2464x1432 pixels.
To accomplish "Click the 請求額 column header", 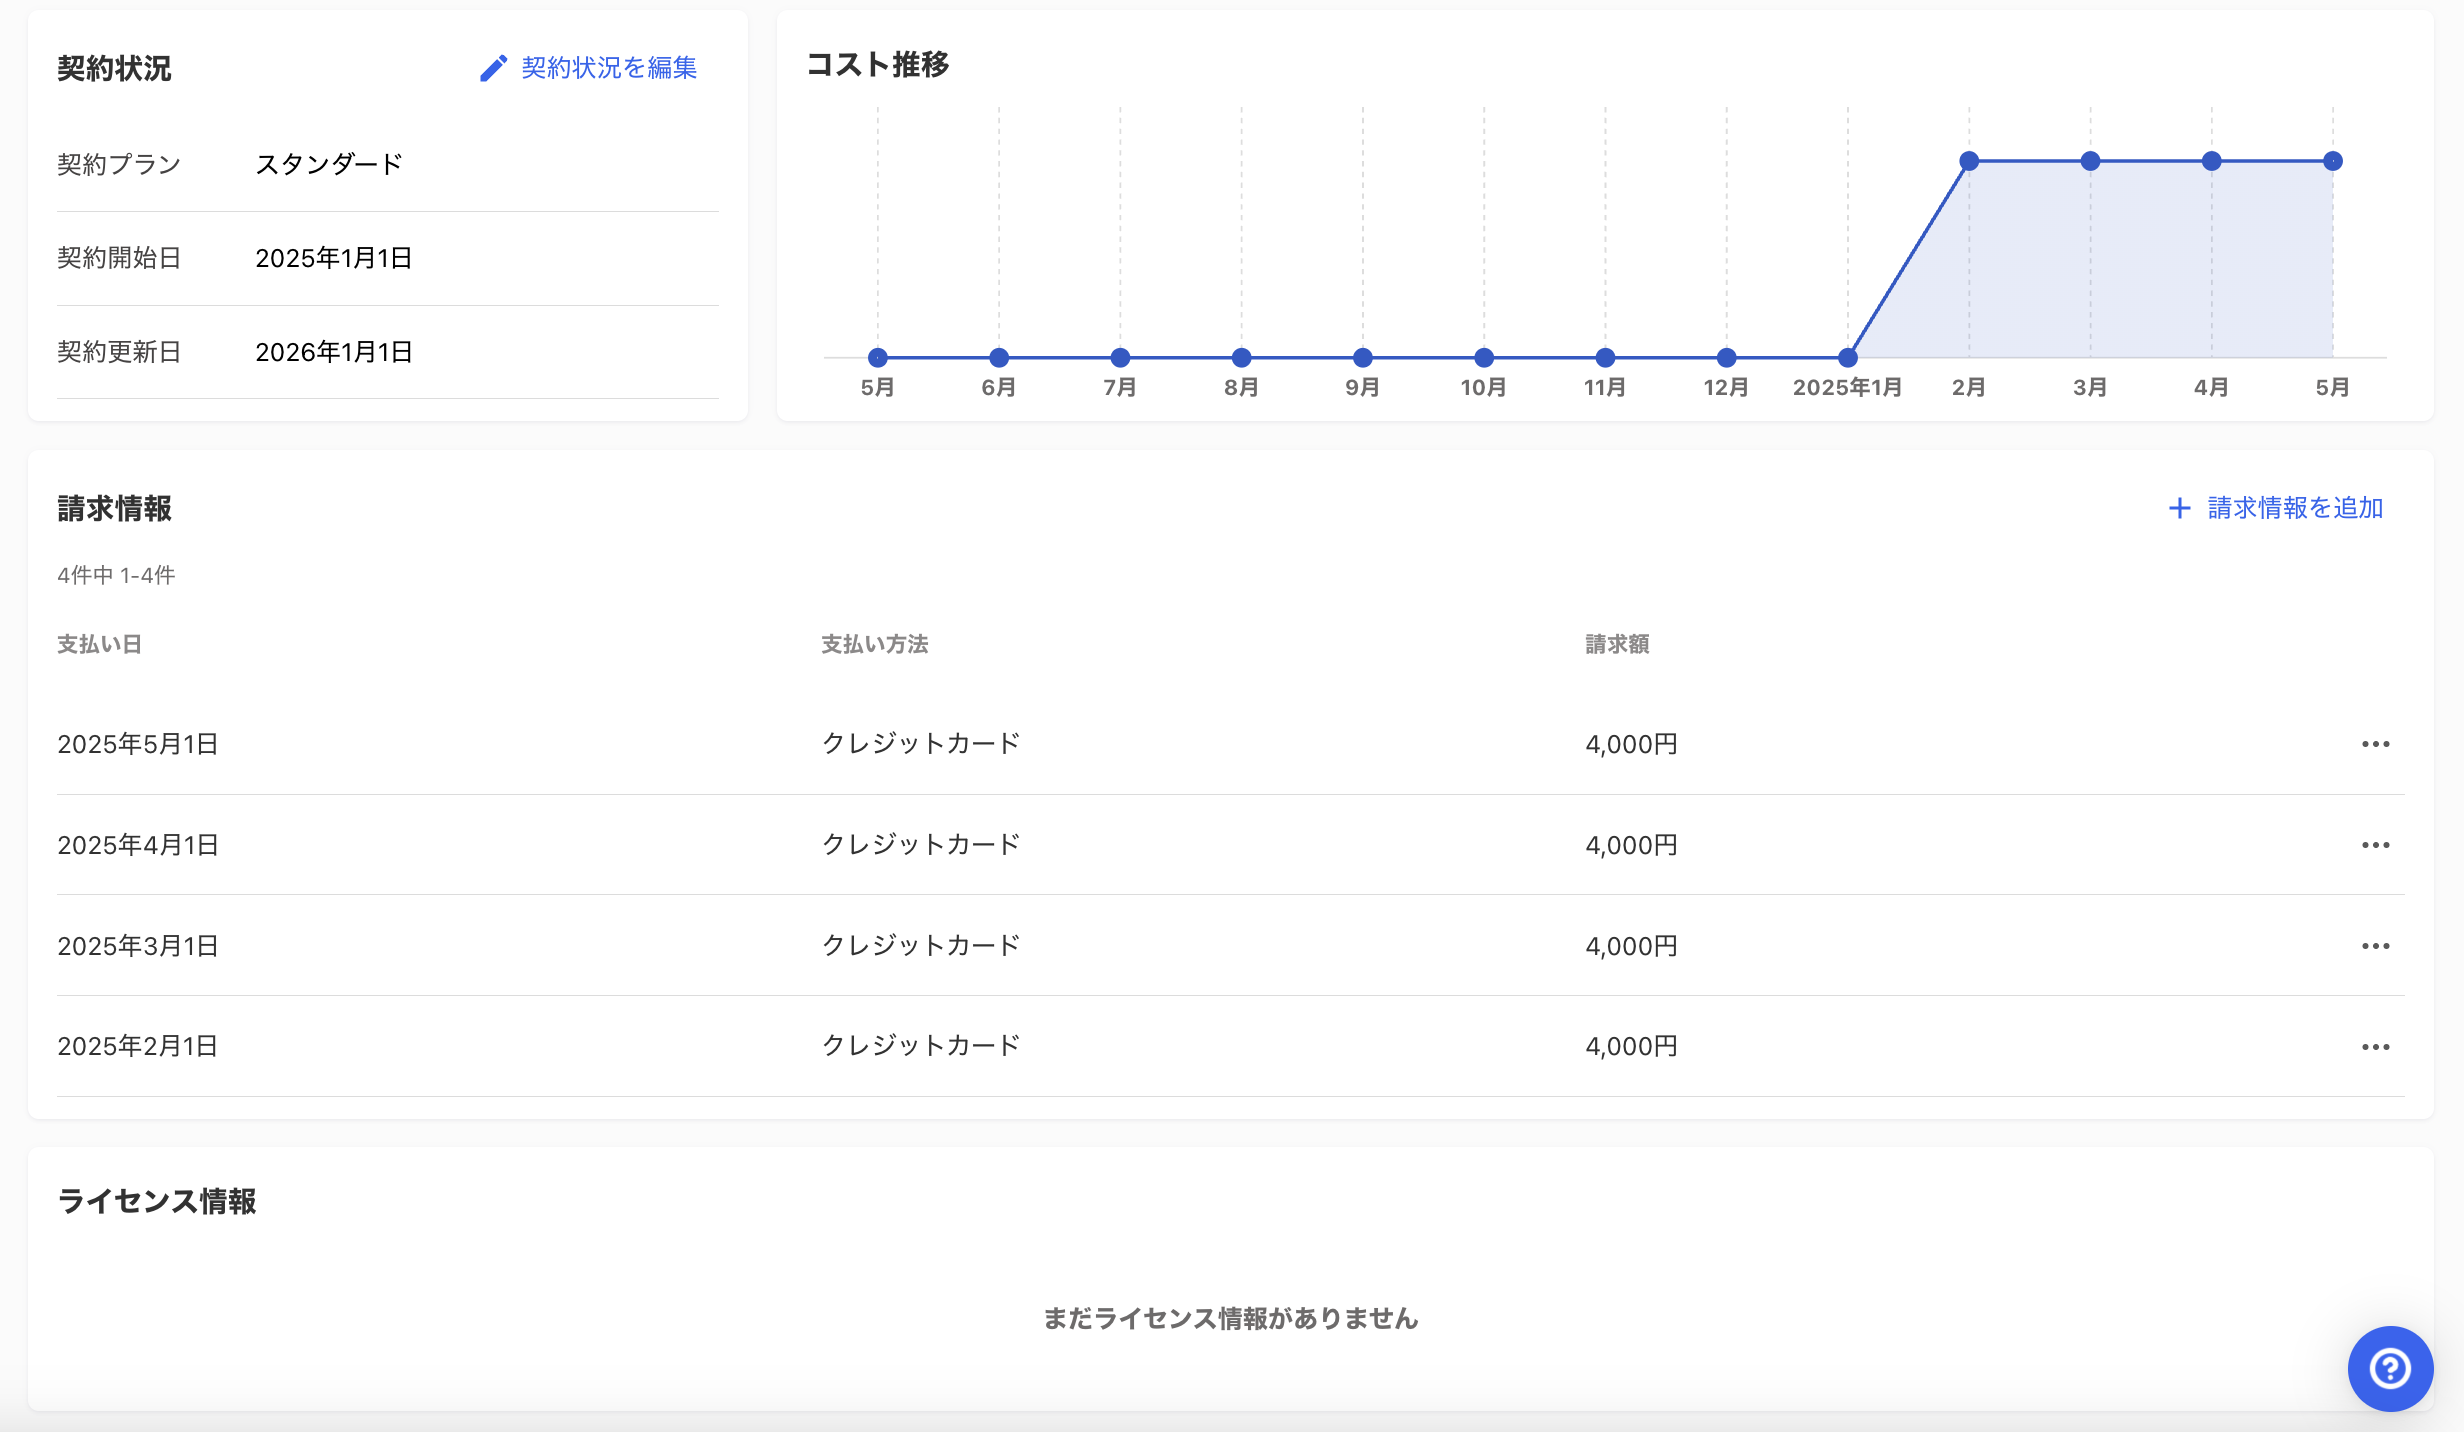I will click(1617, 644).
